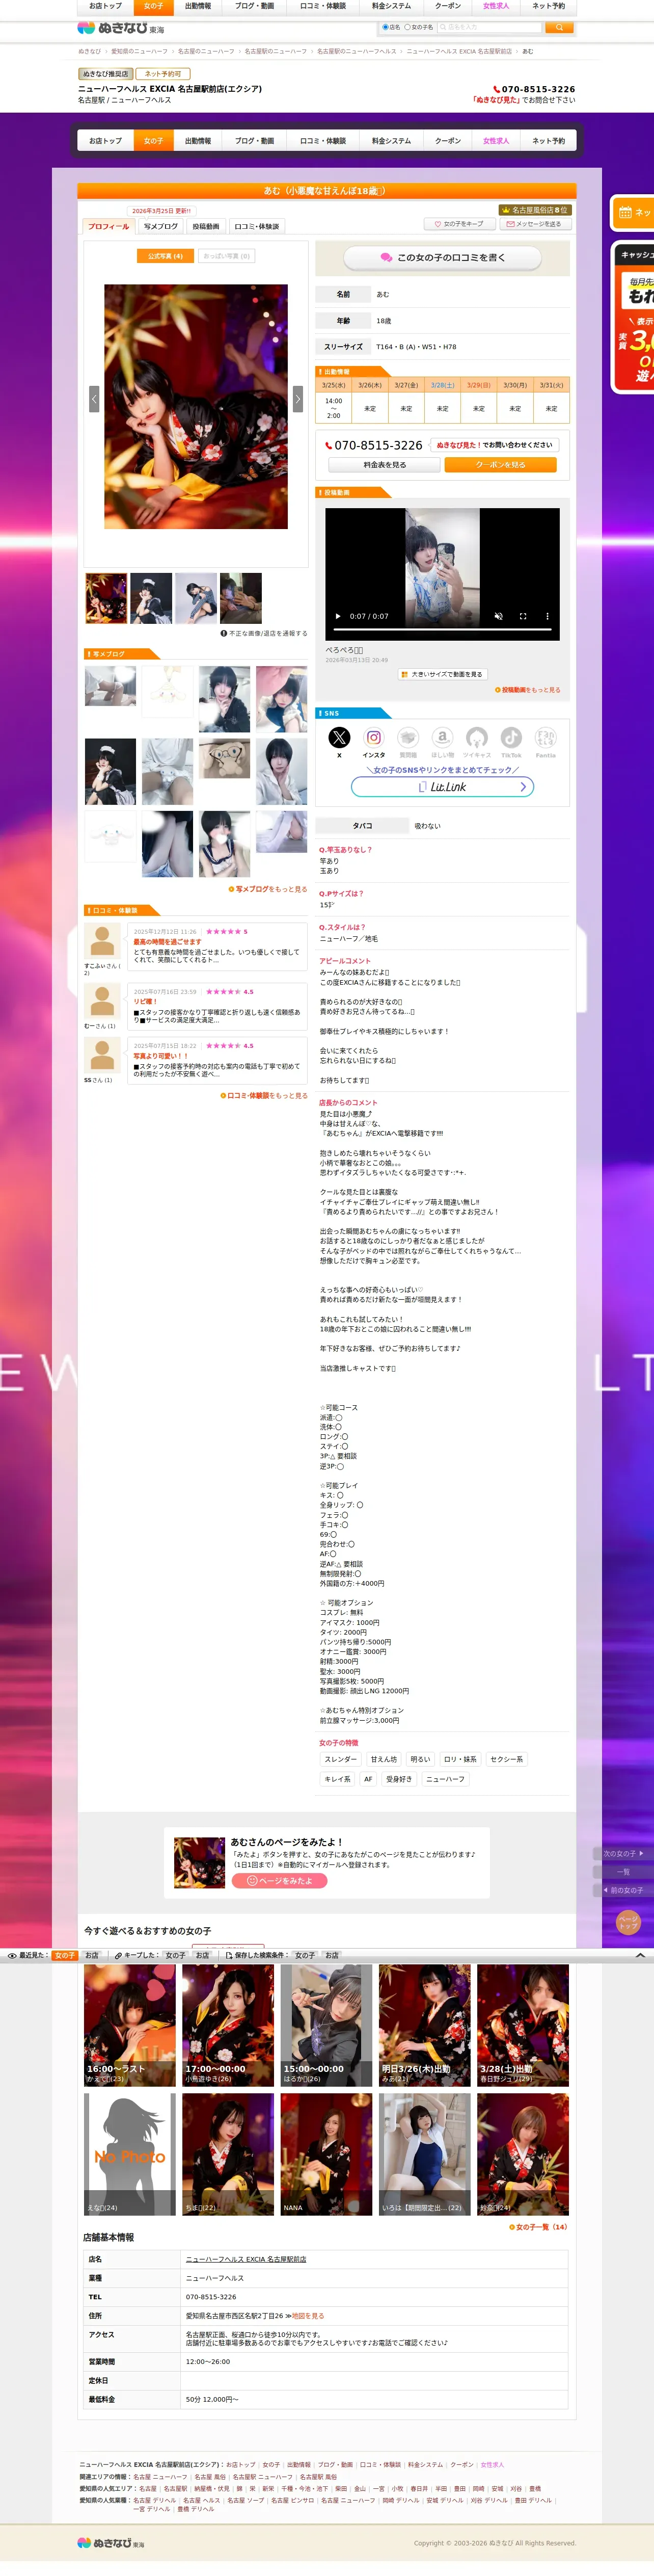Select the 公式写真 (4) photo tab

165,256
